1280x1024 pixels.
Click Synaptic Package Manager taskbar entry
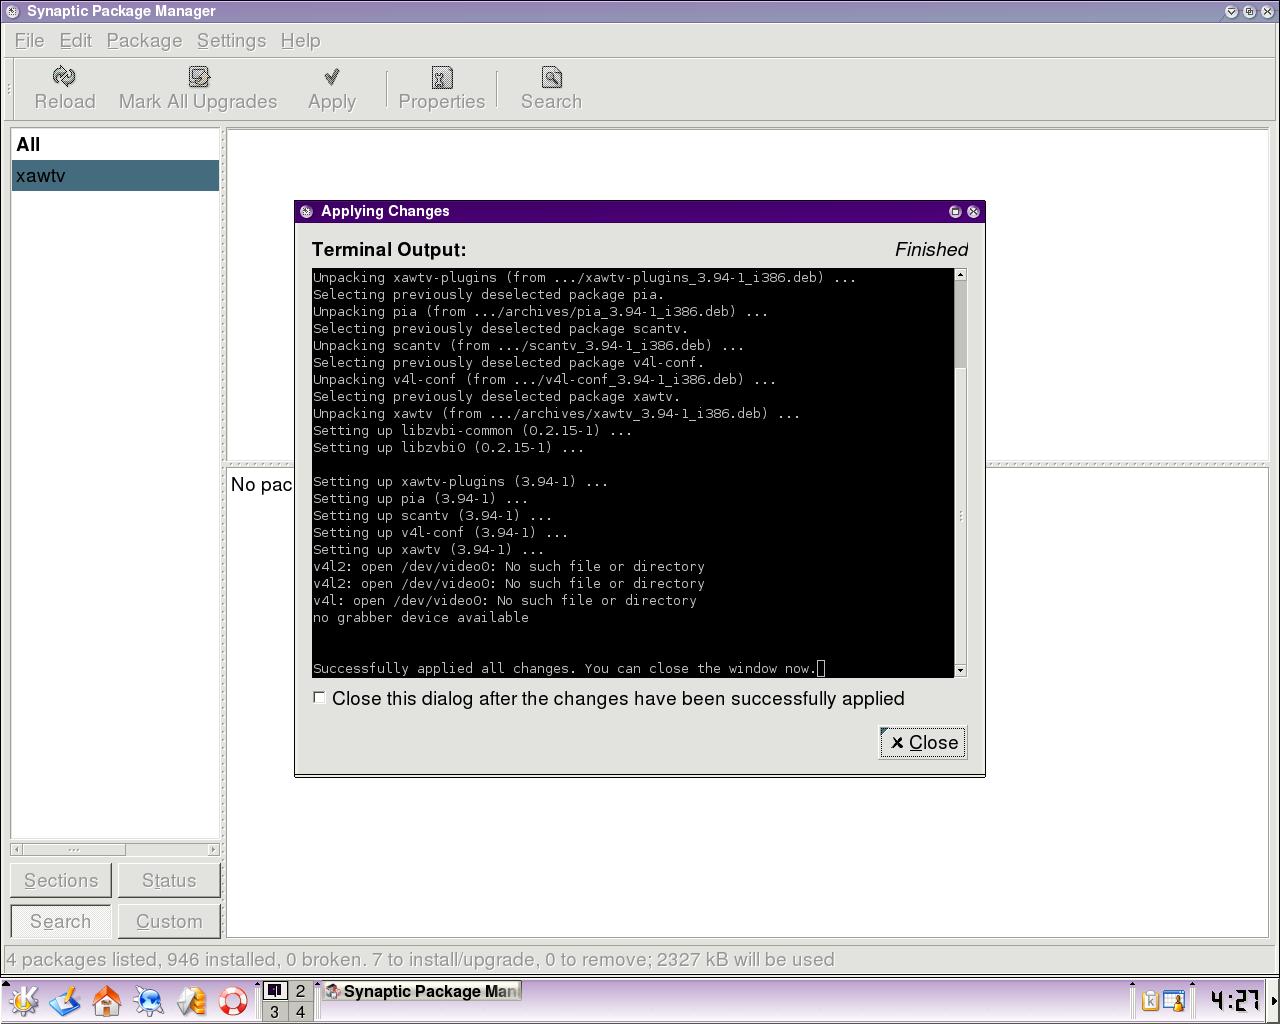(421, 991)
